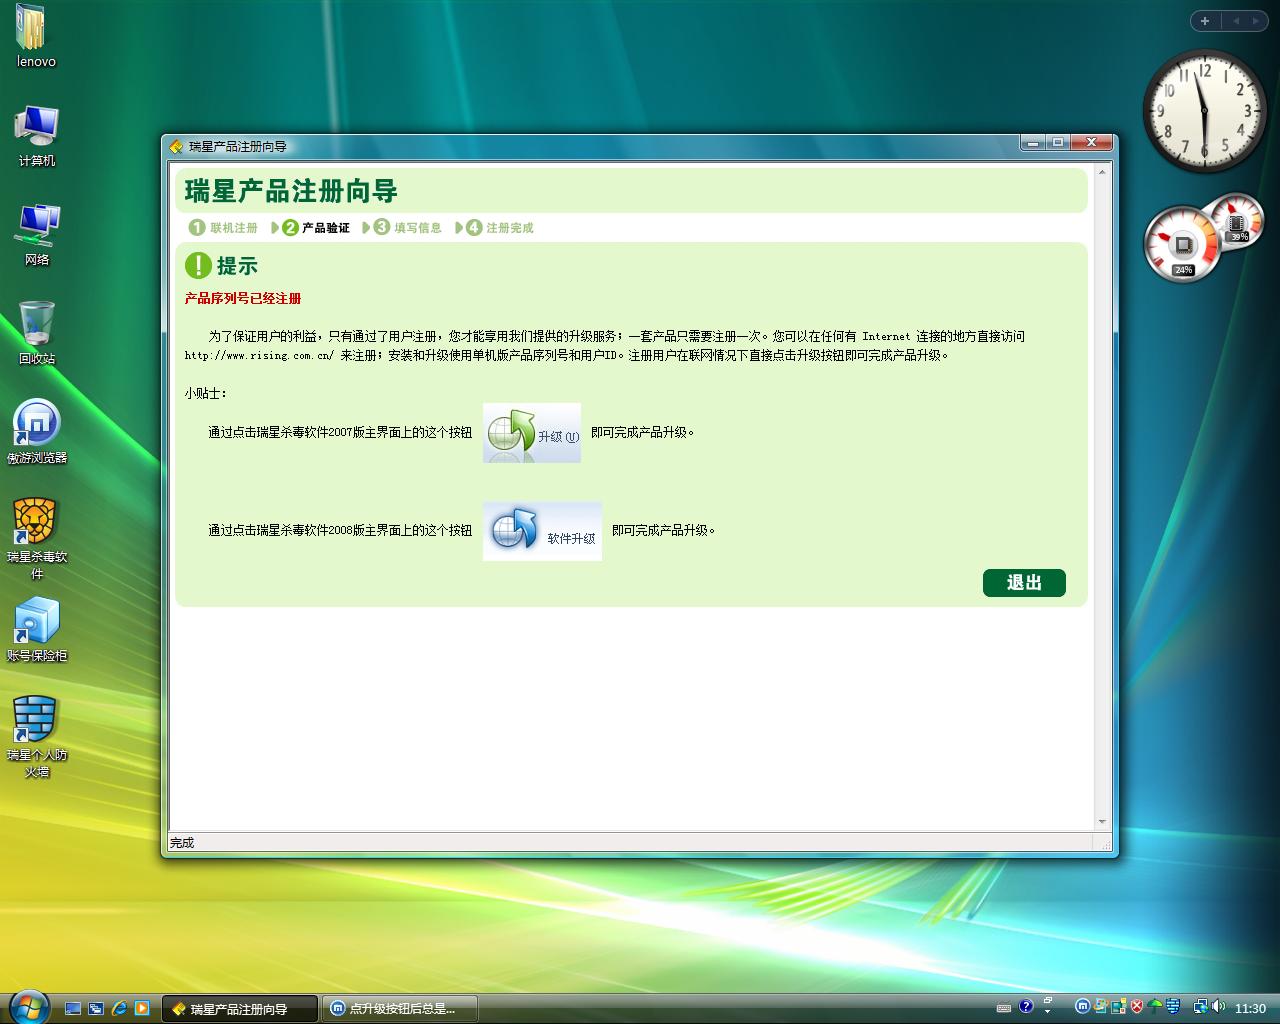Click the taskbar clock showing 11:30
The width and height of the screenshot is (1280, 1024).
1250,1009
